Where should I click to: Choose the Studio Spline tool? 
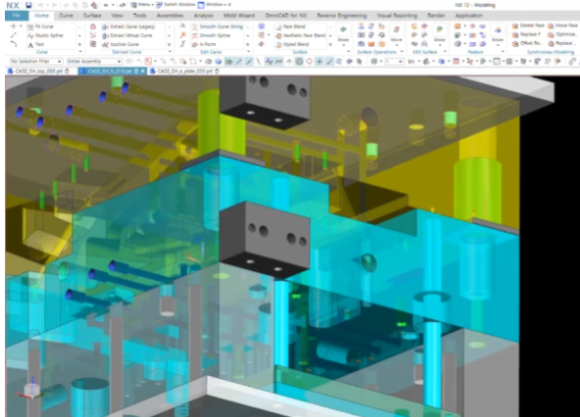[45, 36]
